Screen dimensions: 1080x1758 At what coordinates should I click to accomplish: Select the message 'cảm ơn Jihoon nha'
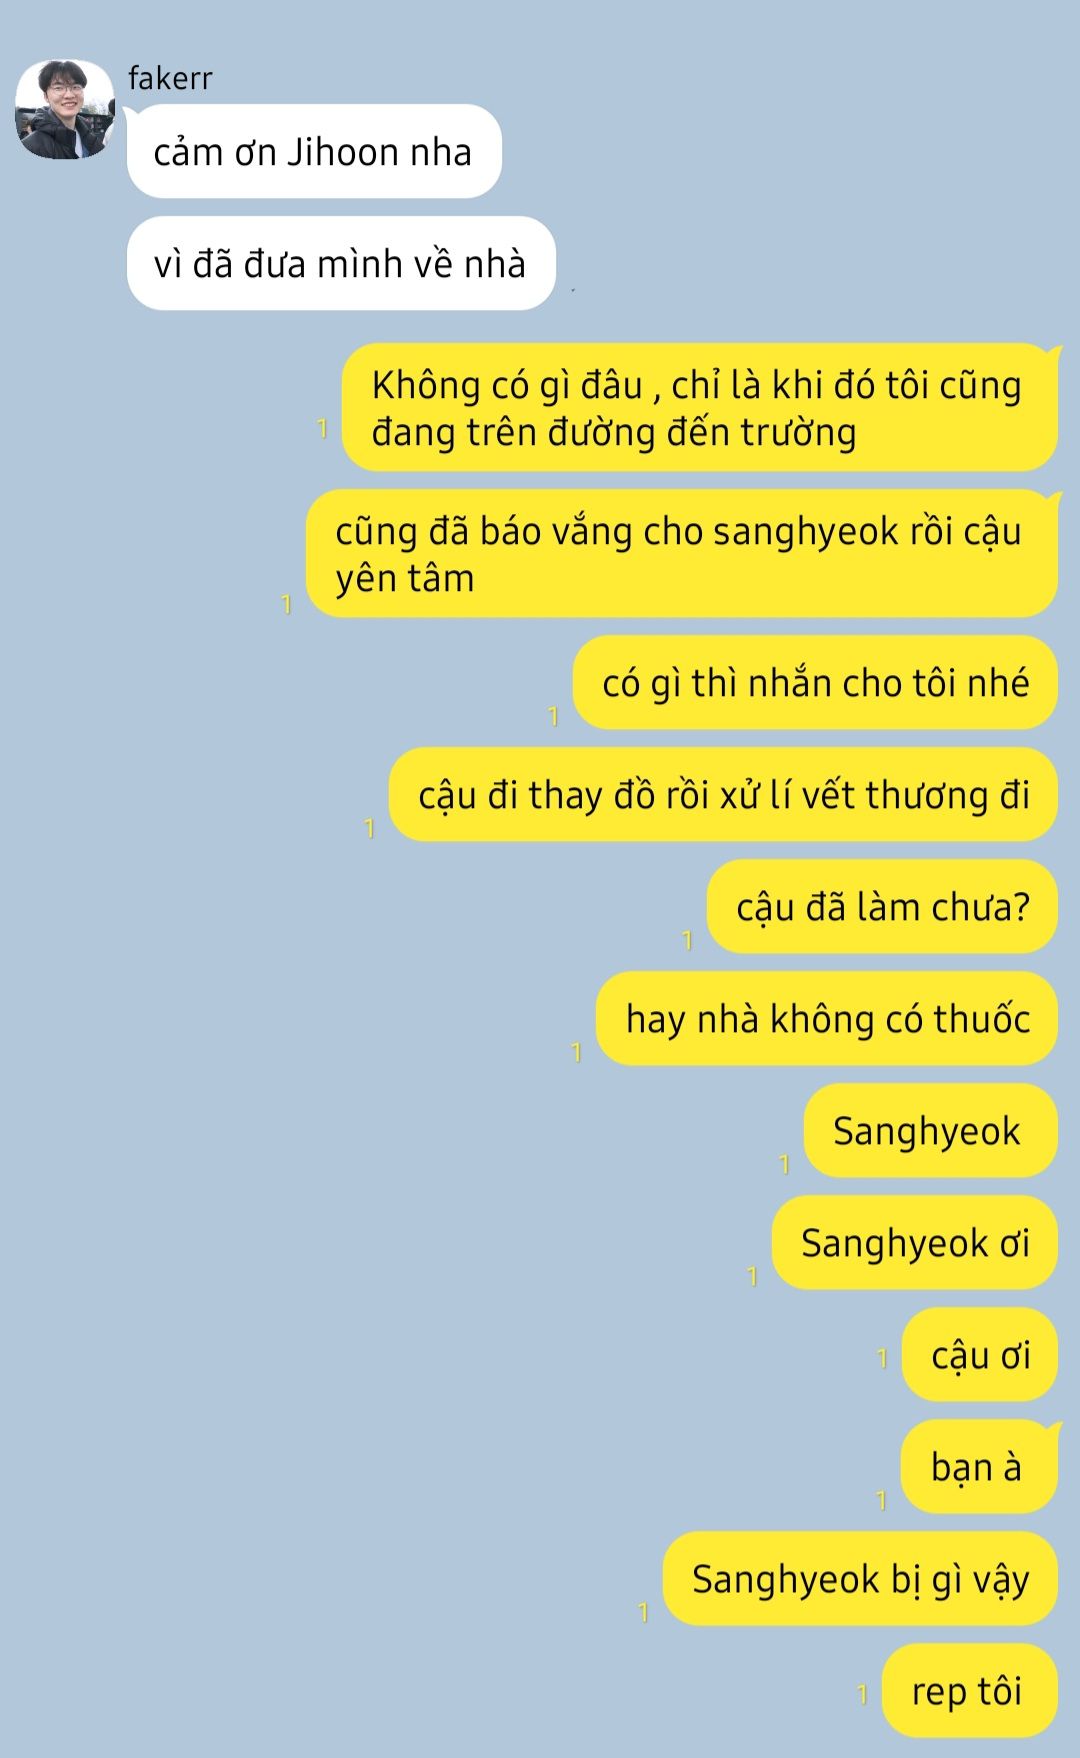click(313, 152)
